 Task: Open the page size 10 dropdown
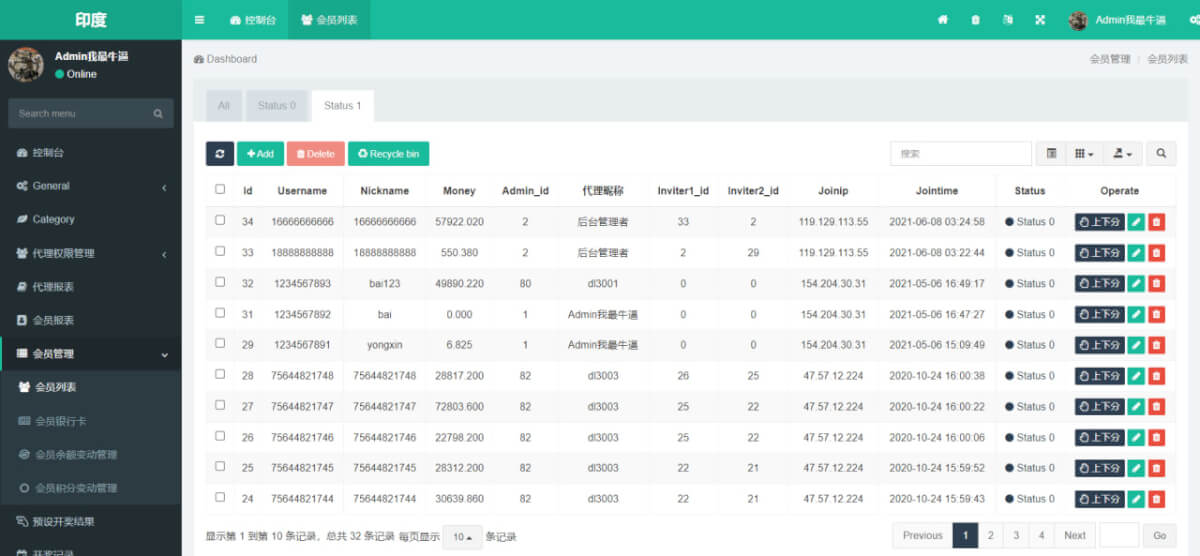pyautogui.click(x=462, y=537)
